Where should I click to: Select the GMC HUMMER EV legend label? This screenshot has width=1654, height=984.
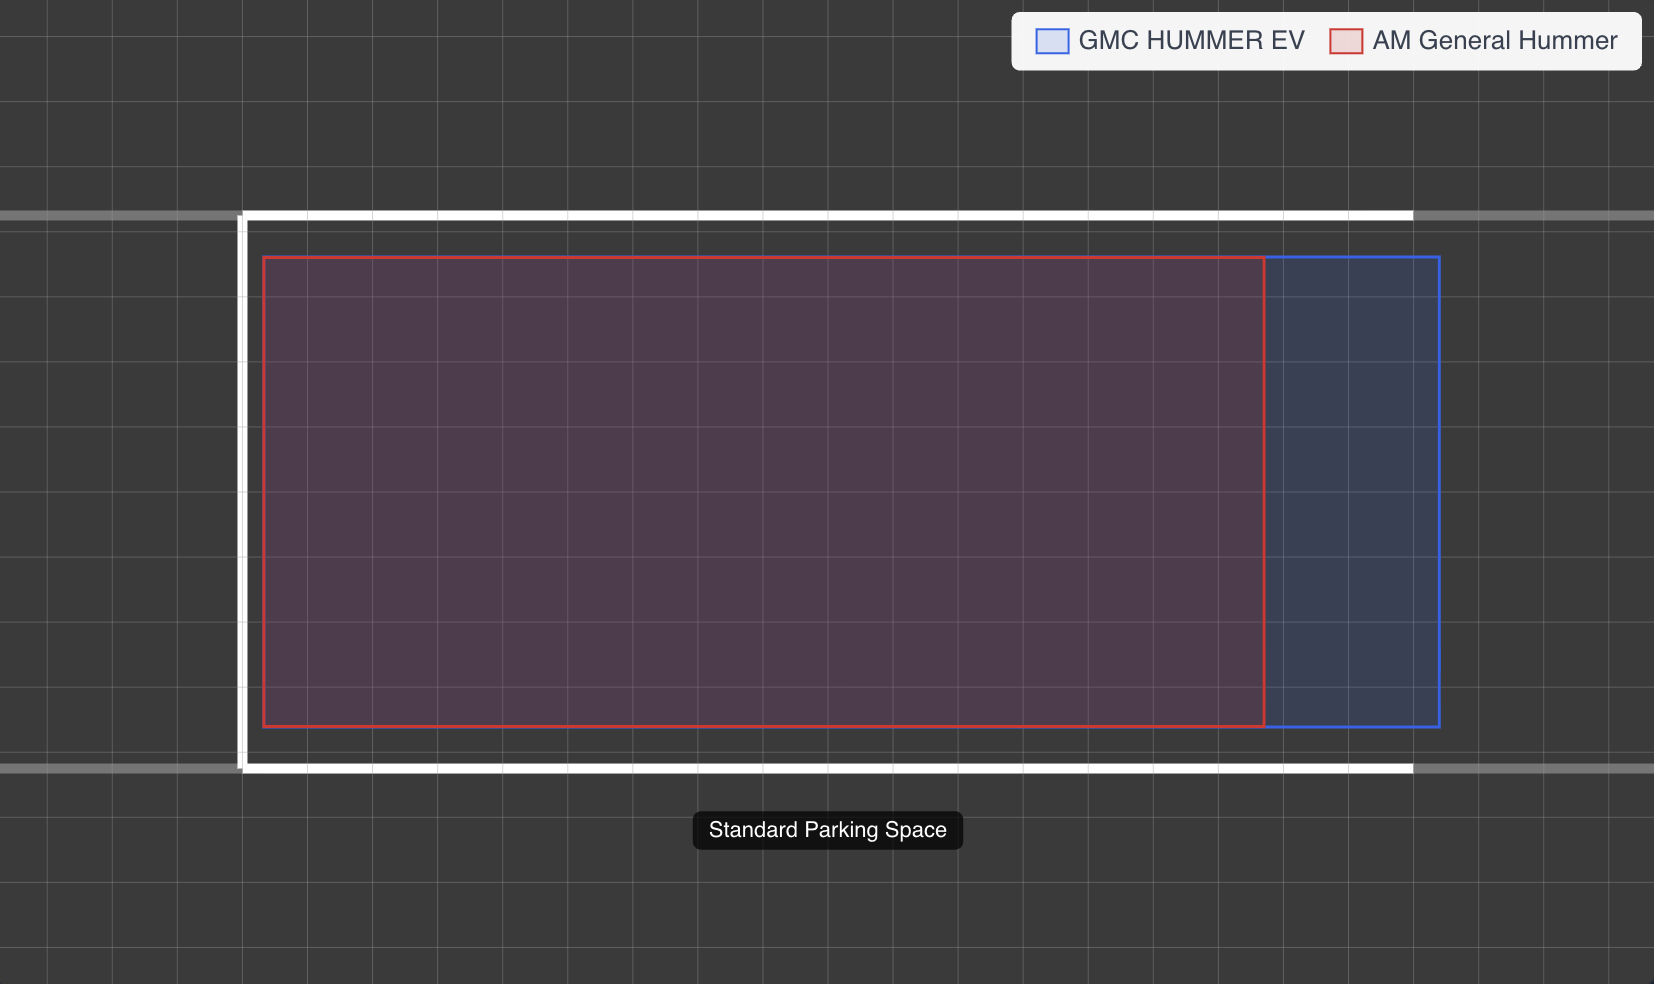click(x=1191, y=41)
